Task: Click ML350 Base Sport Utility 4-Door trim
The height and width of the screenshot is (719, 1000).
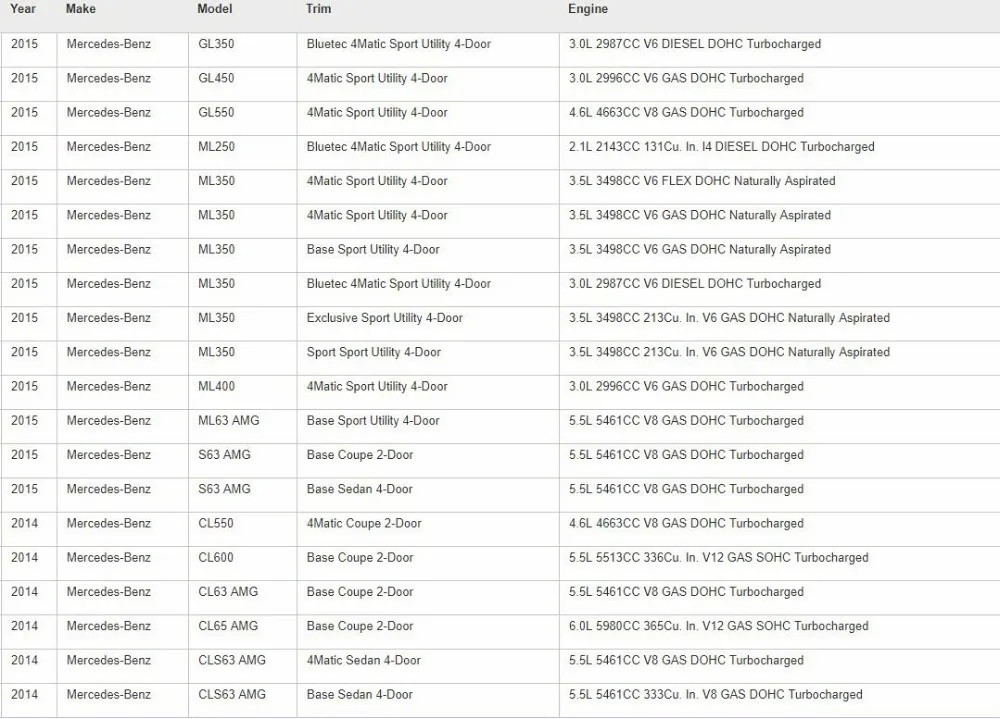Action: click(x=373, y=249)
